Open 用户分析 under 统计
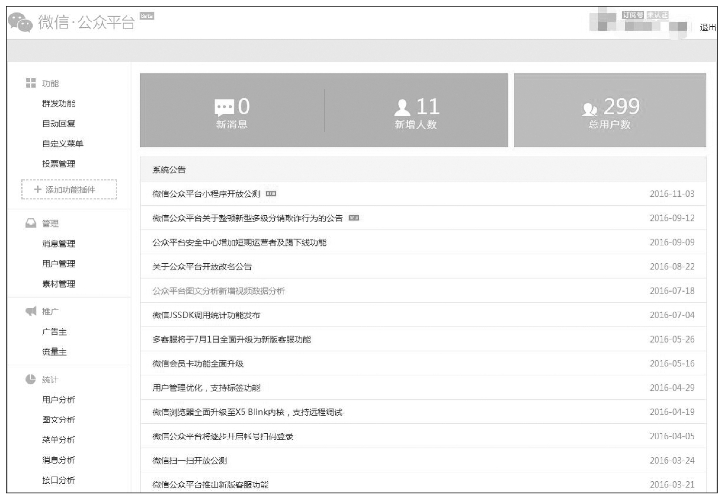Screen dimensions: 727x504 58,399
